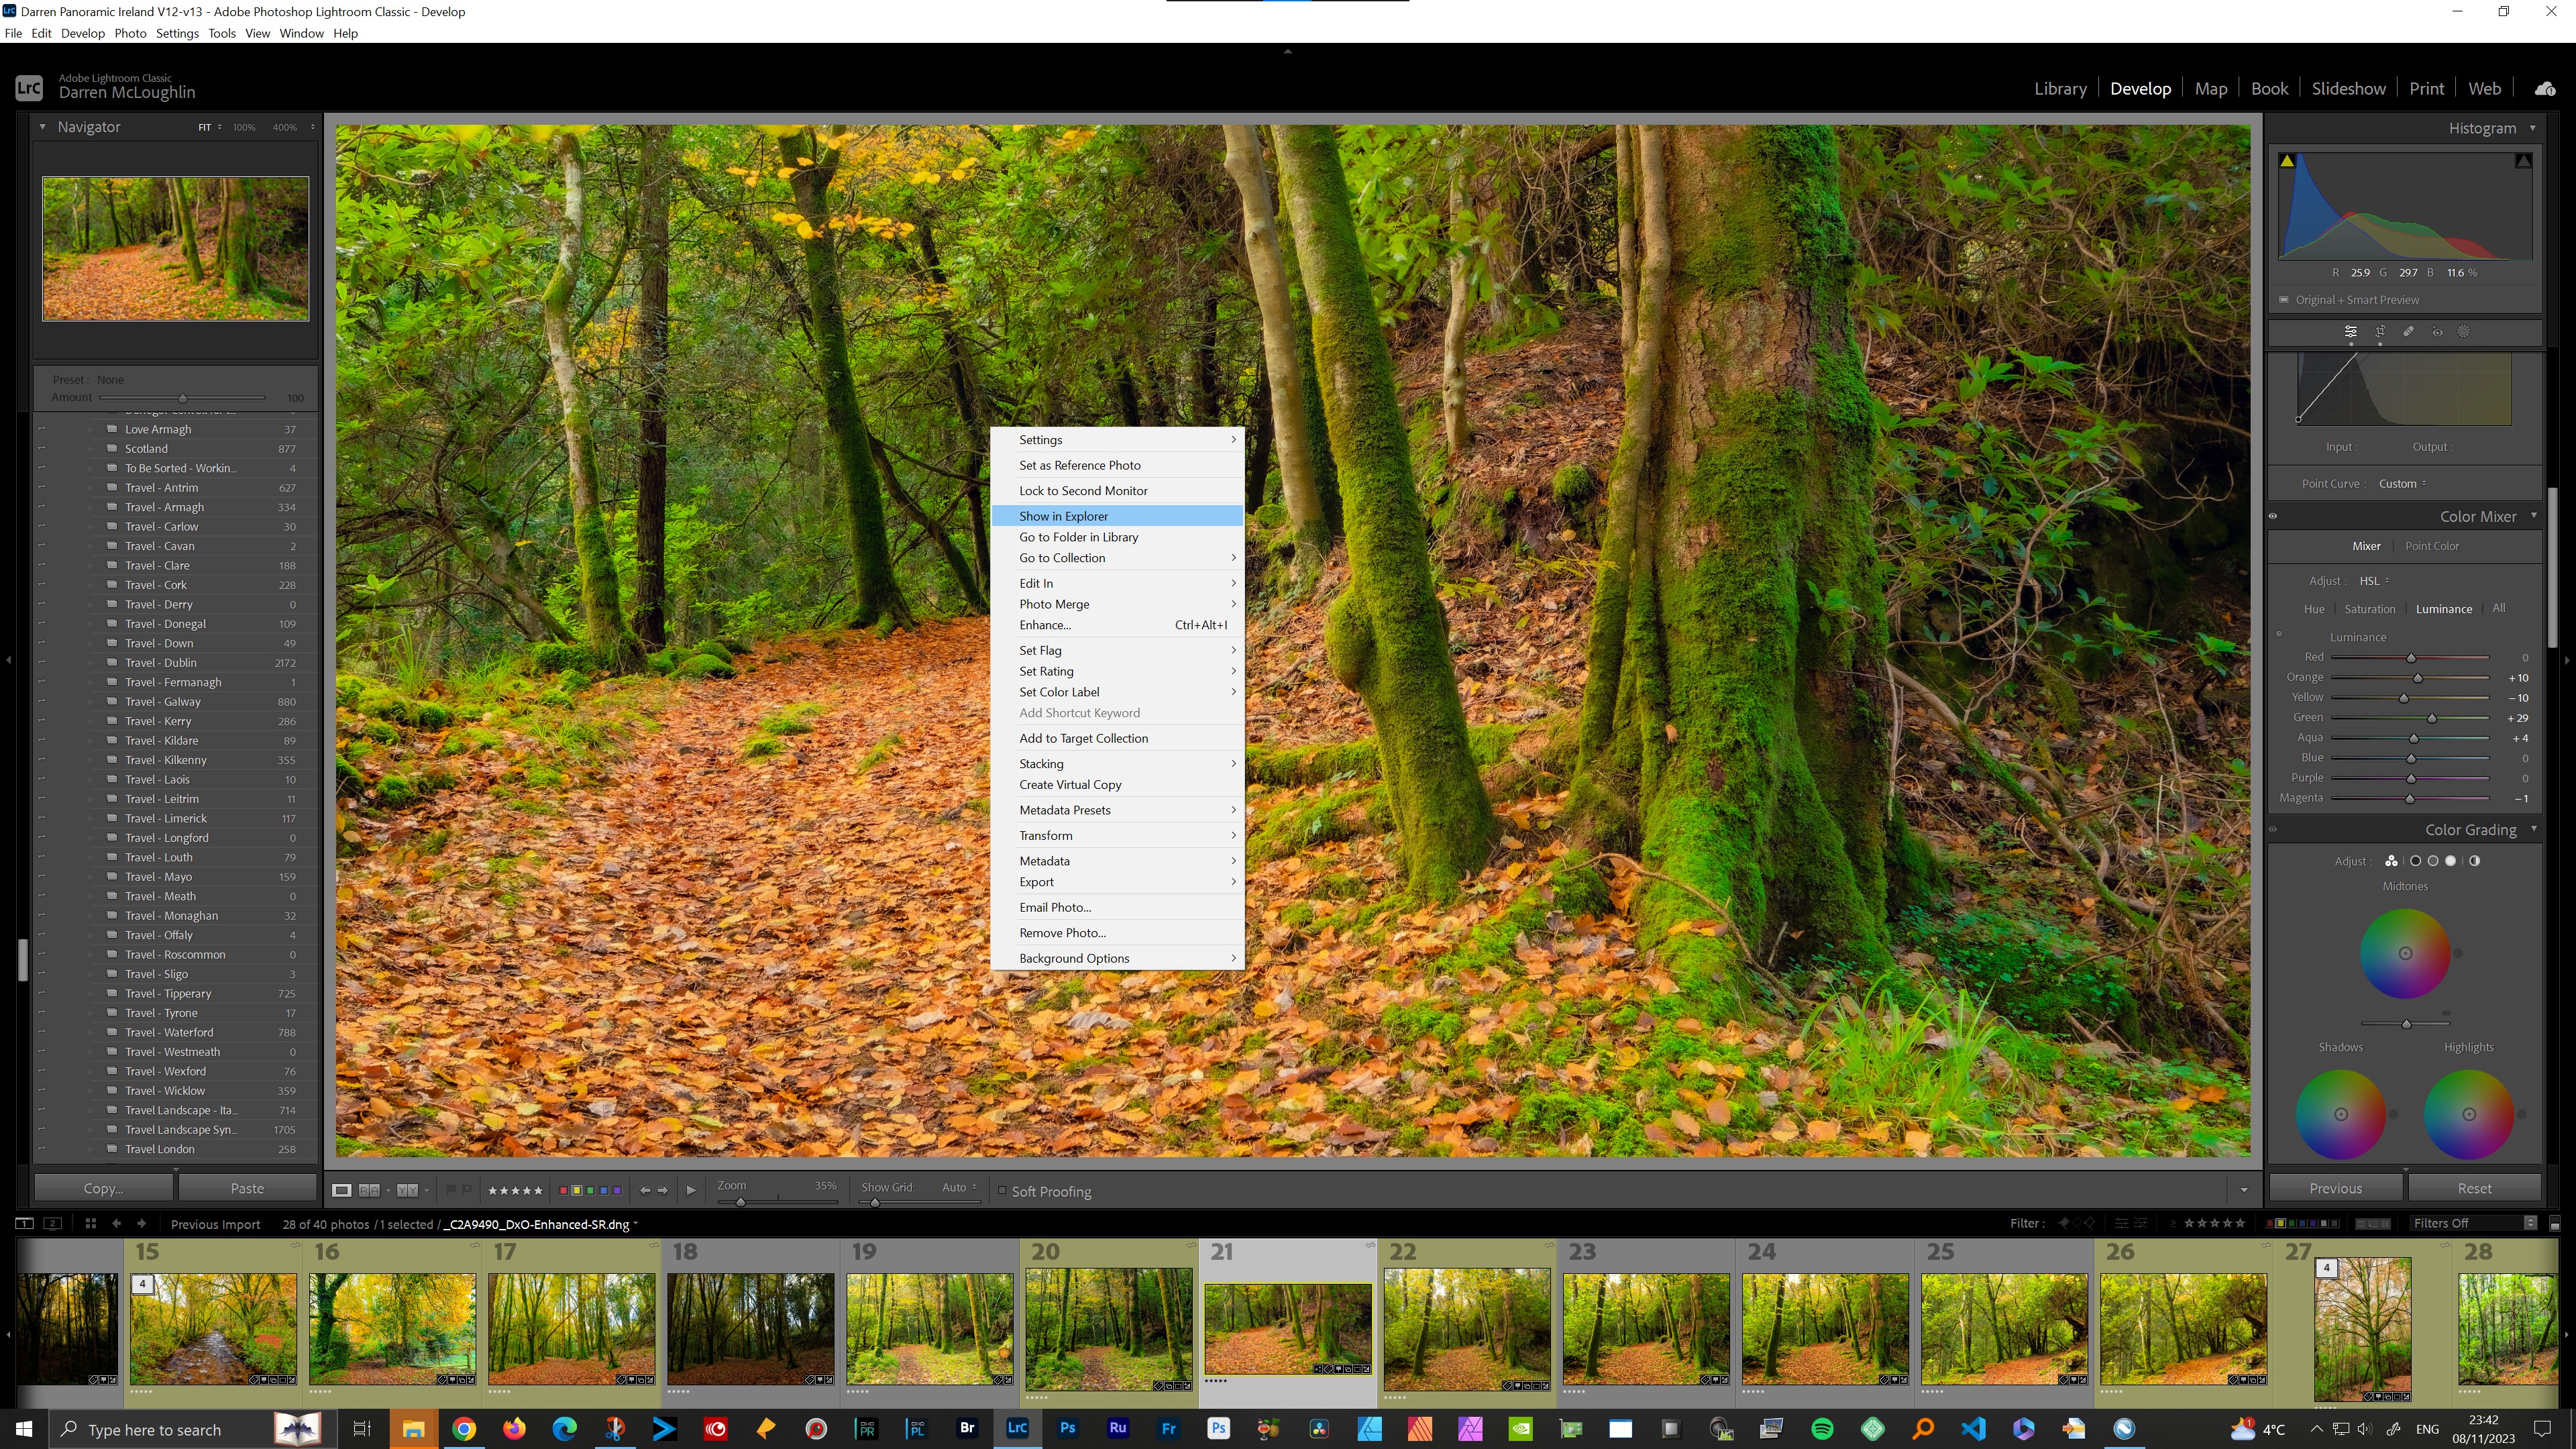Viewport: 2576px width, 1449px height.
Task: Choose Create Virtual Copy in context menu
Action: click(x=1117, y=785)
